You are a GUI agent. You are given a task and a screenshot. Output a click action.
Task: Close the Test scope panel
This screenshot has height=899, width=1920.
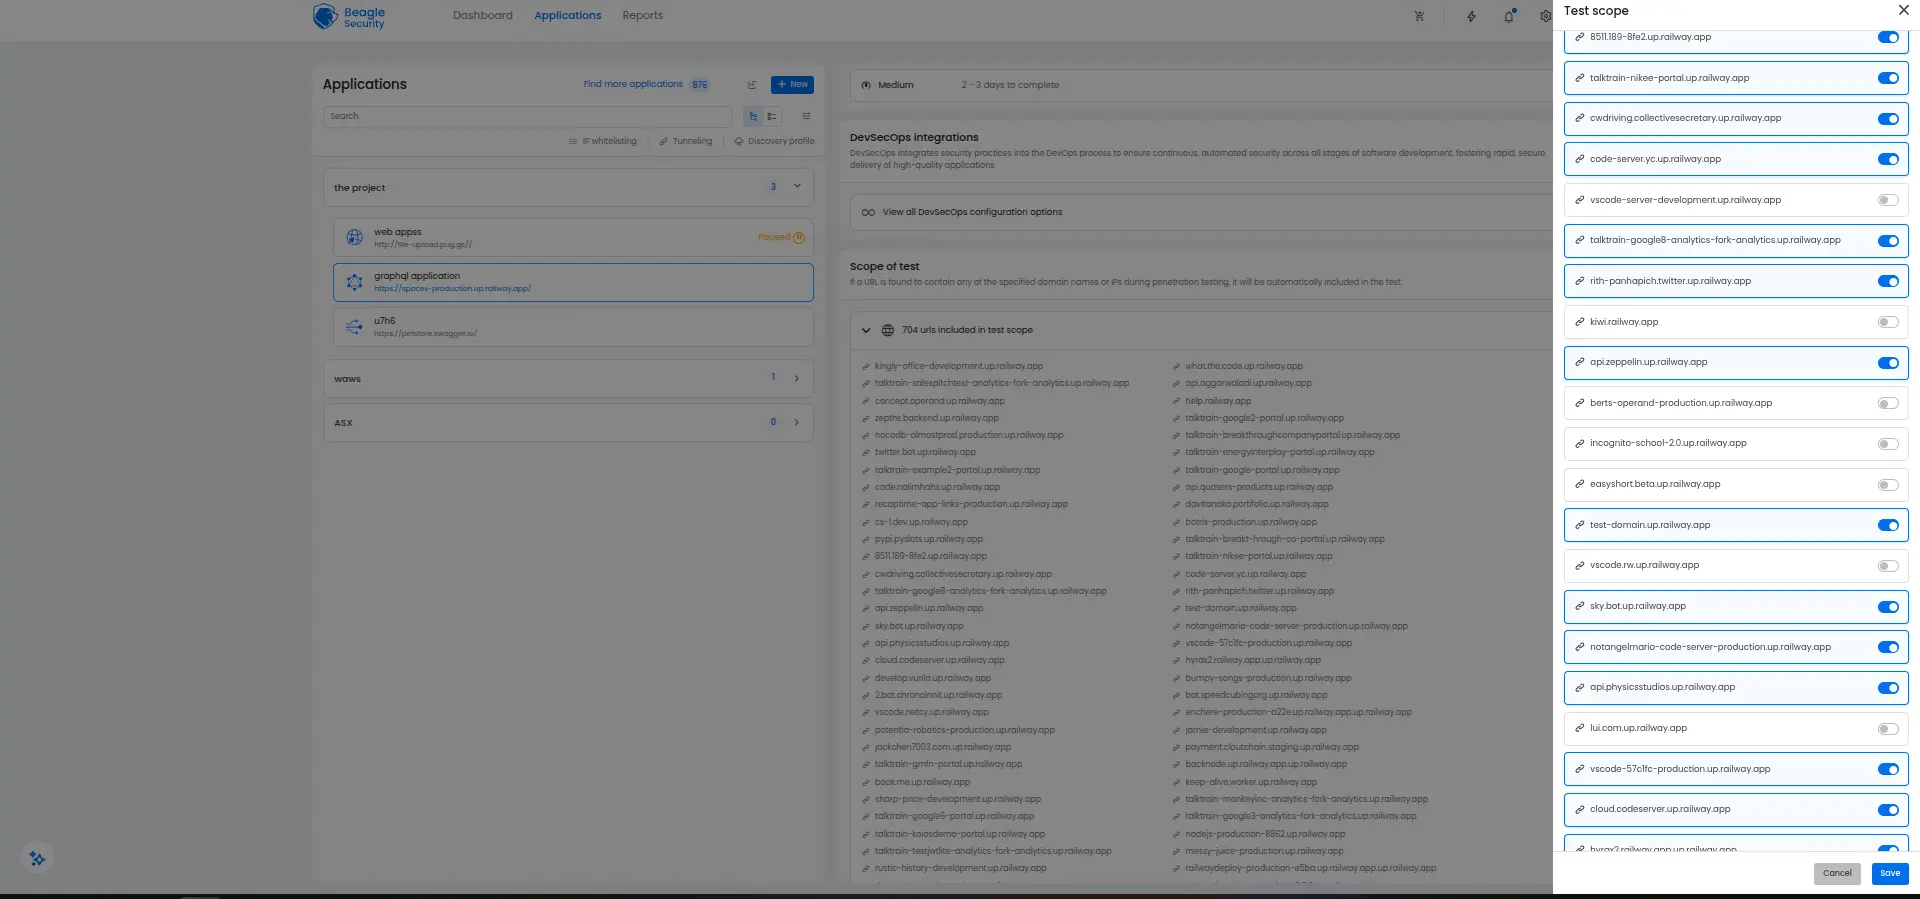(x=1903, y=10)
